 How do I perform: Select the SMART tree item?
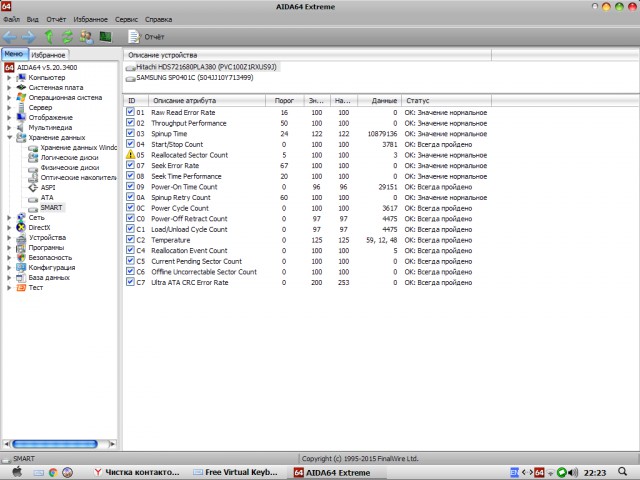coord(51,207)
